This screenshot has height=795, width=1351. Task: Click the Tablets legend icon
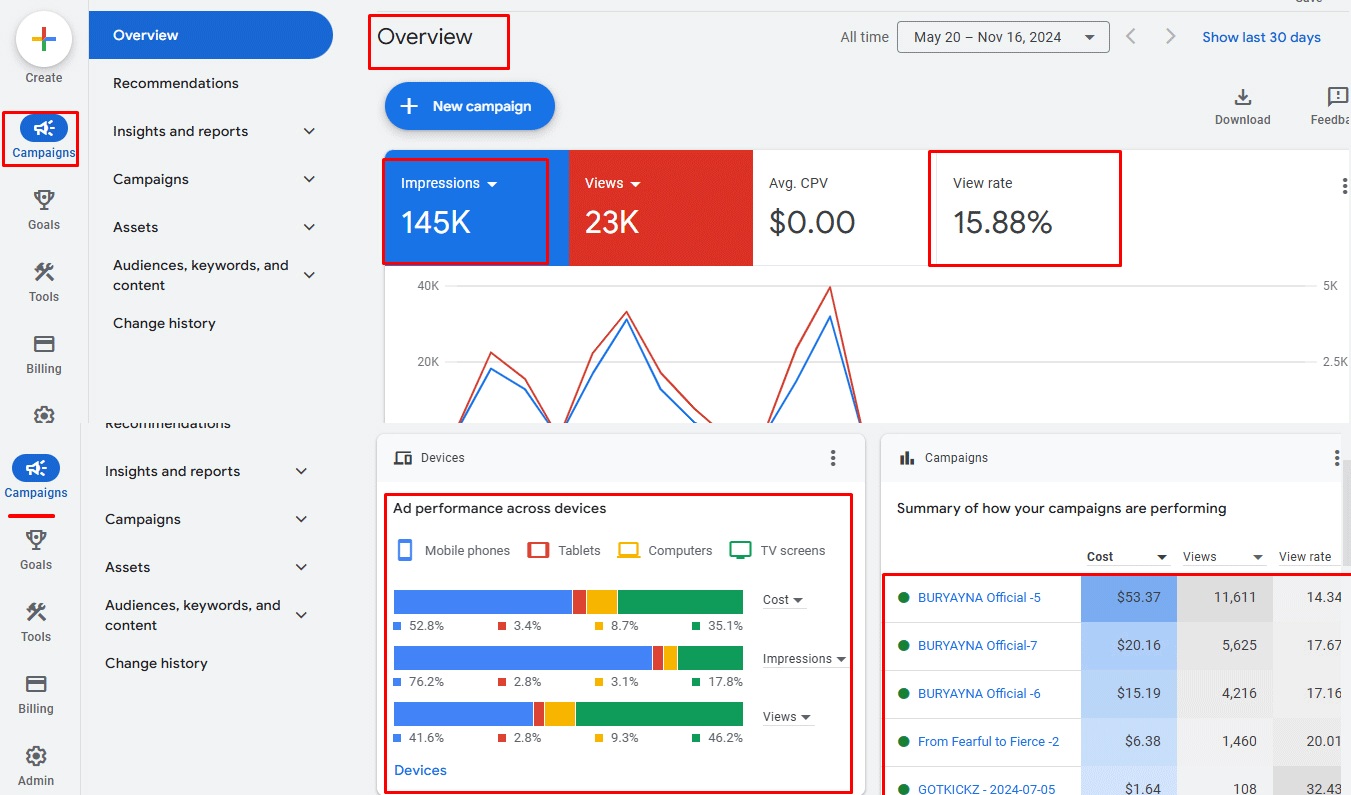click(538, 550)
